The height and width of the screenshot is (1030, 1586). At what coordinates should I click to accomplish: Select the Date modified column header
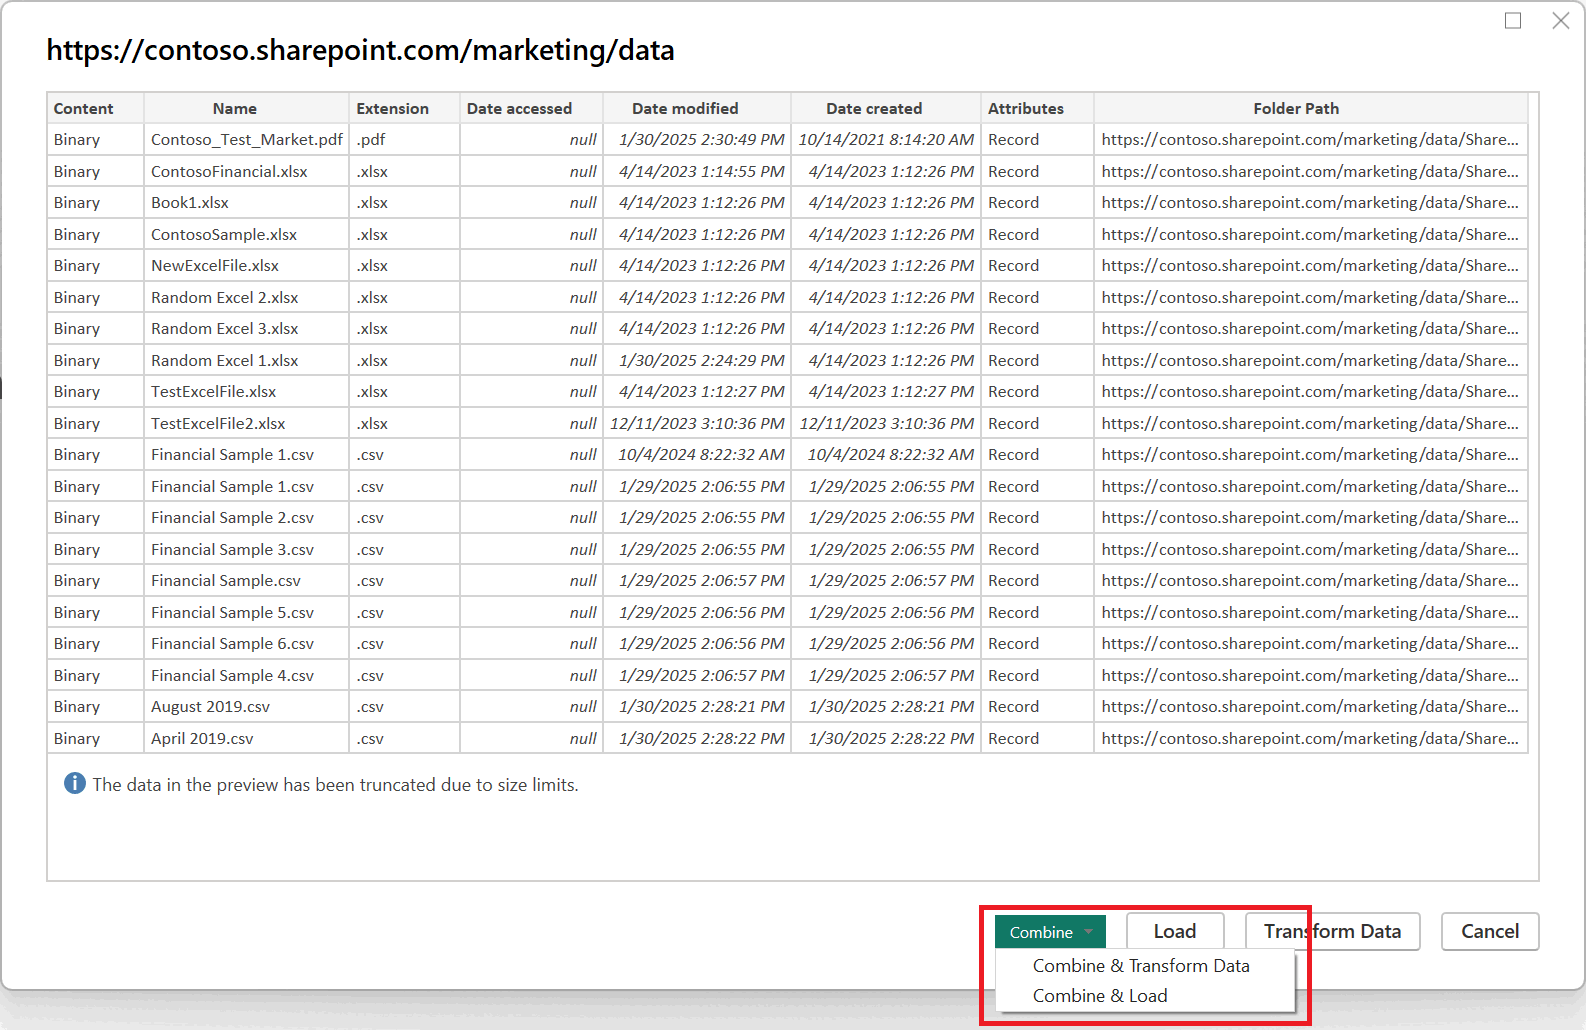685,108
